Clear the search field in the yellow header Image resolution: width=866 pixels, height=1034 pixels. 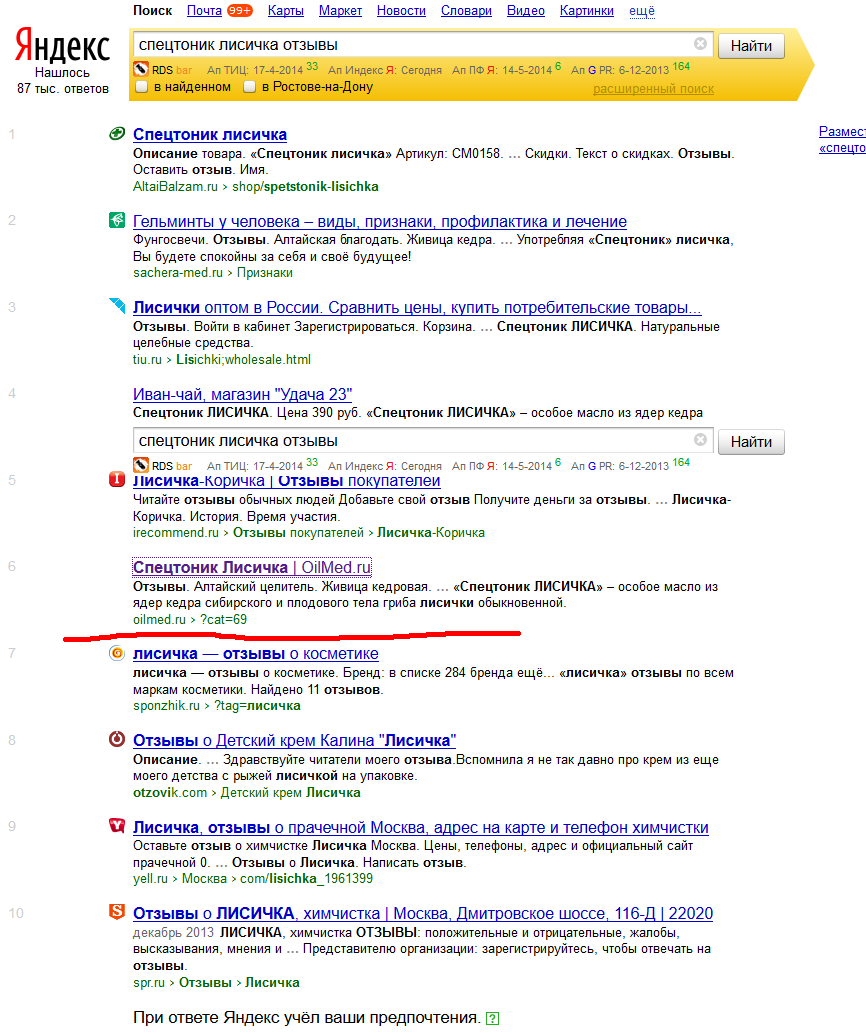(700, 44)
